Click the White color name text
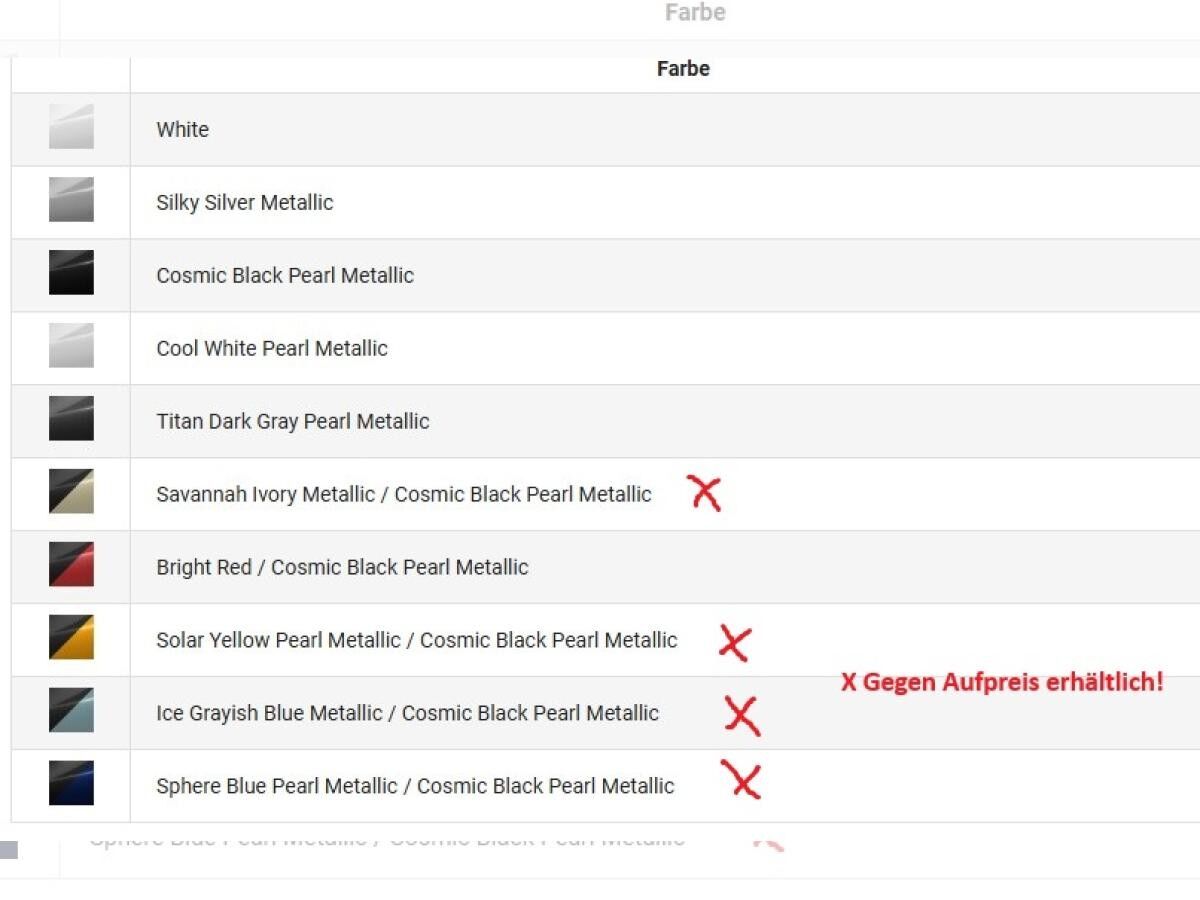This screenshot has height=900, width=1200. (182, 129)
